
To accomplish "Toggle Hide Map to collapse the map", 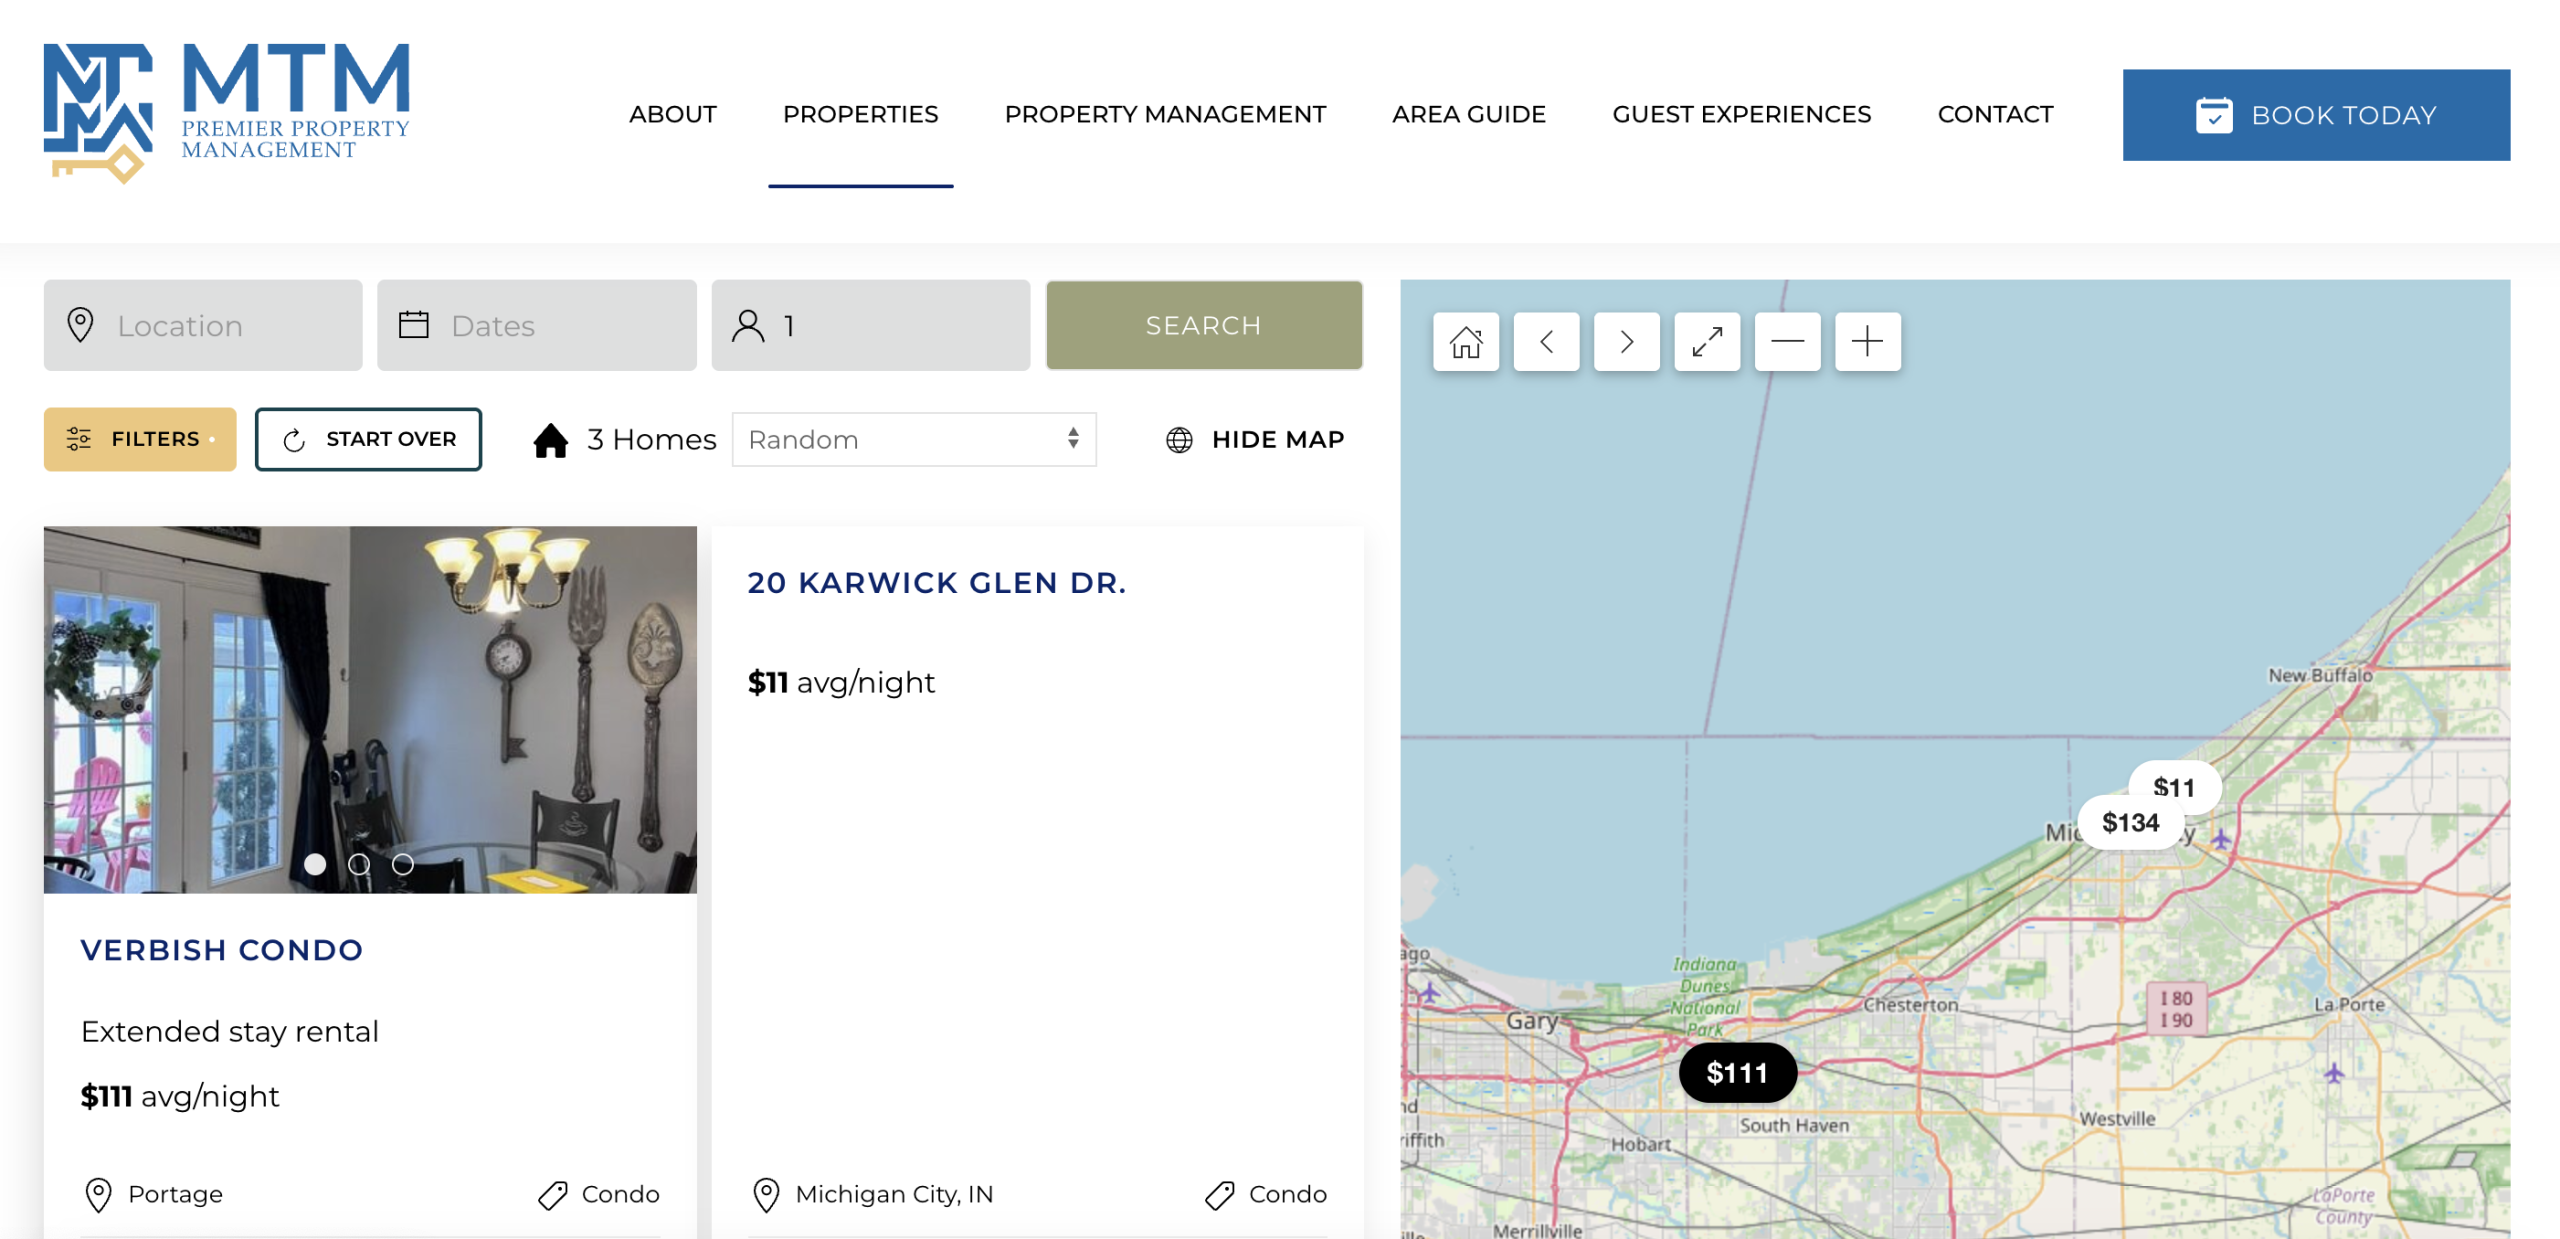I will [x=1254, y=438].
